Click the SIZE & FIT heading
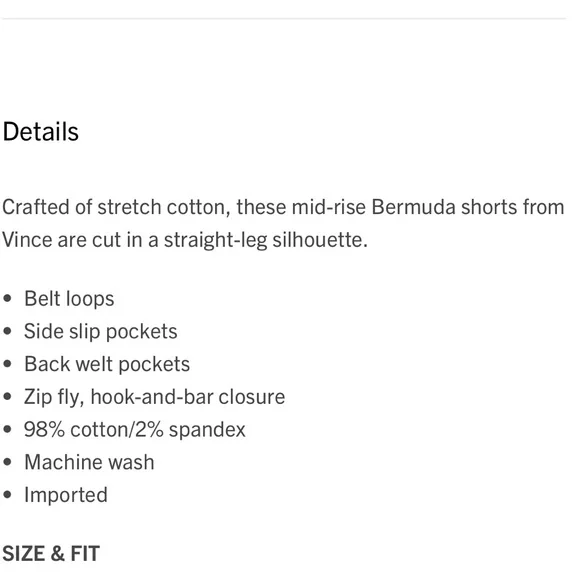The width and height of the screenshot is (580, 580). tap(51, 554)
